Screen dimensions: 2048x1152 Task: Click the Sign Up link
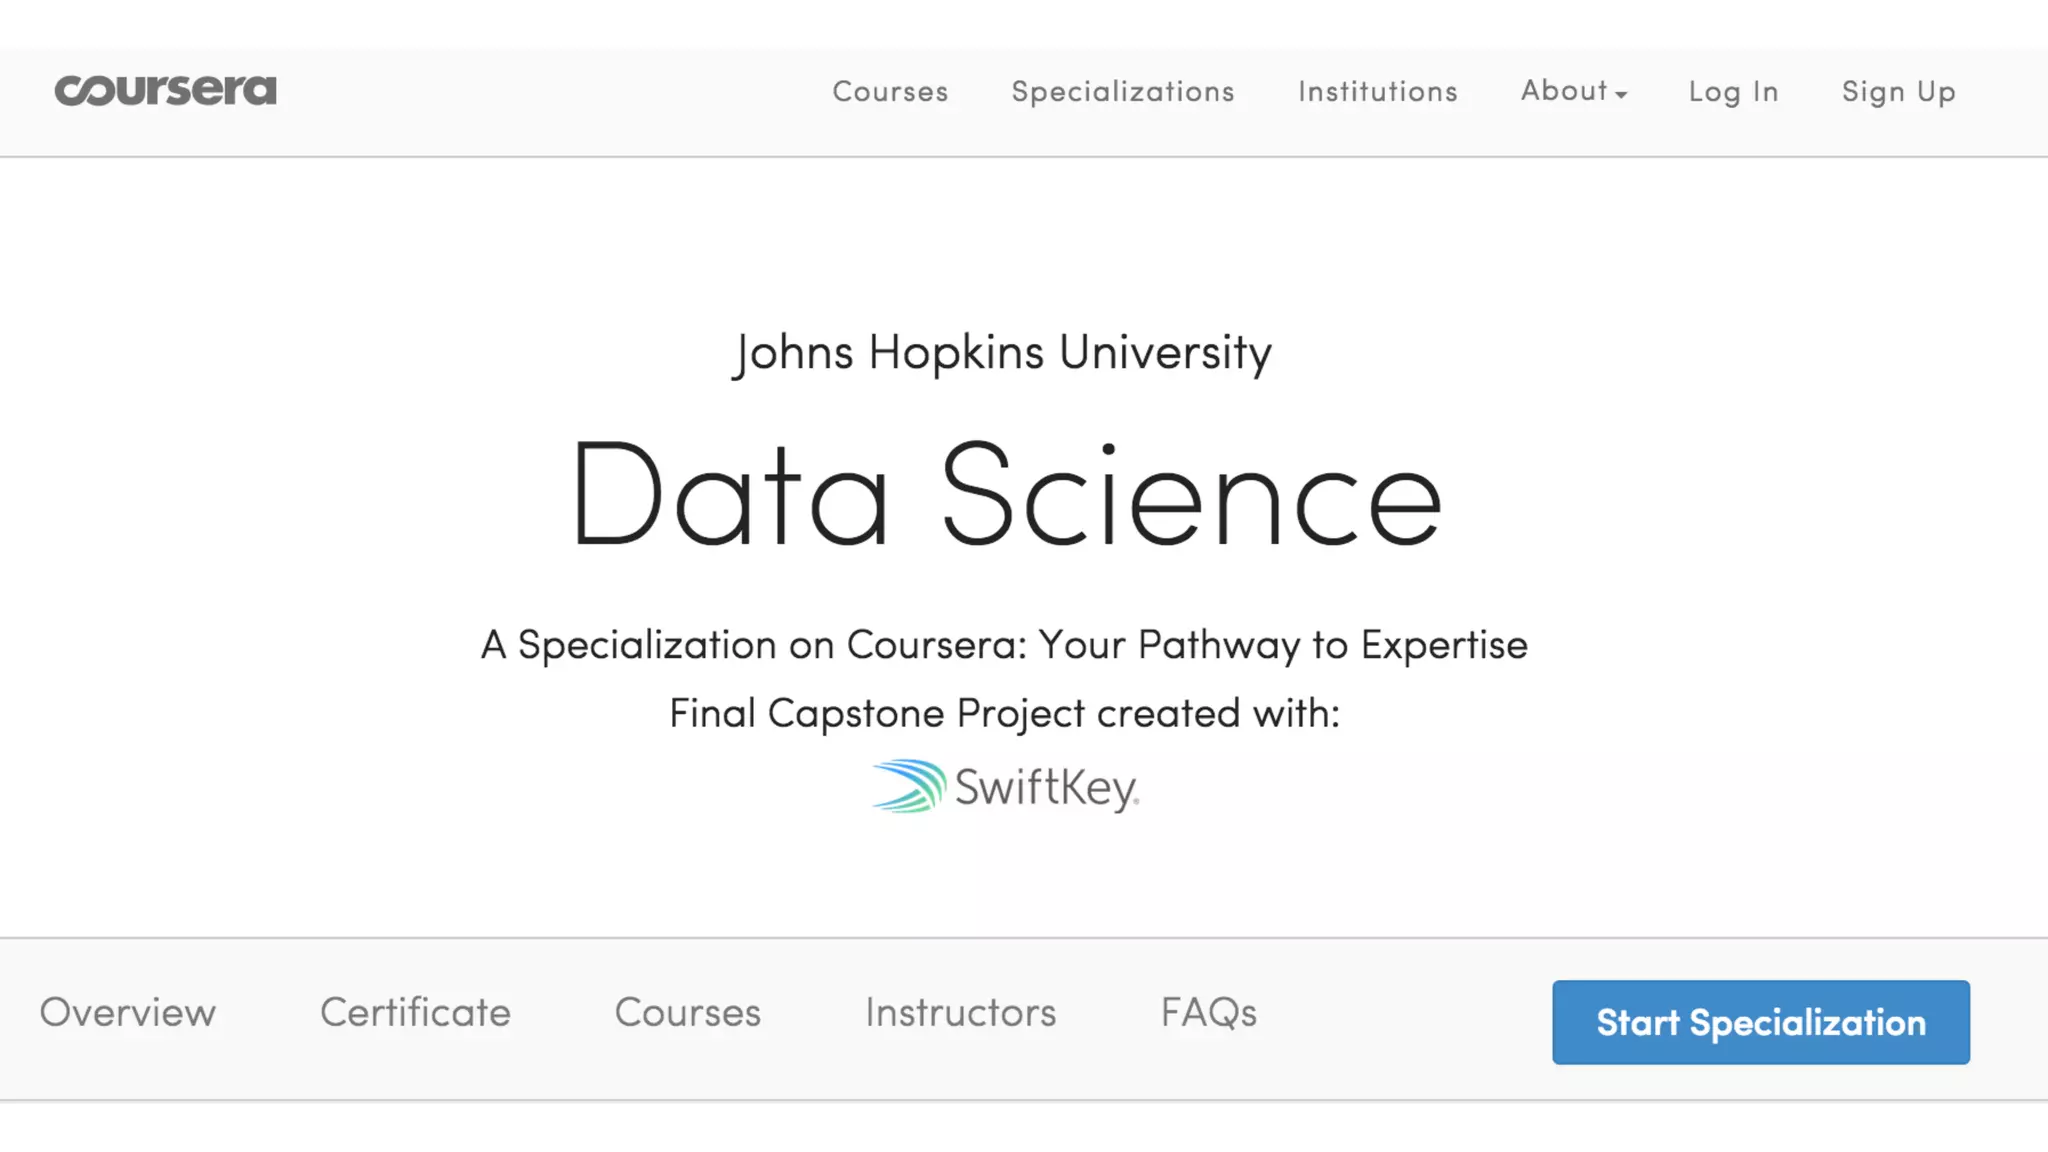click(1898, 92)
